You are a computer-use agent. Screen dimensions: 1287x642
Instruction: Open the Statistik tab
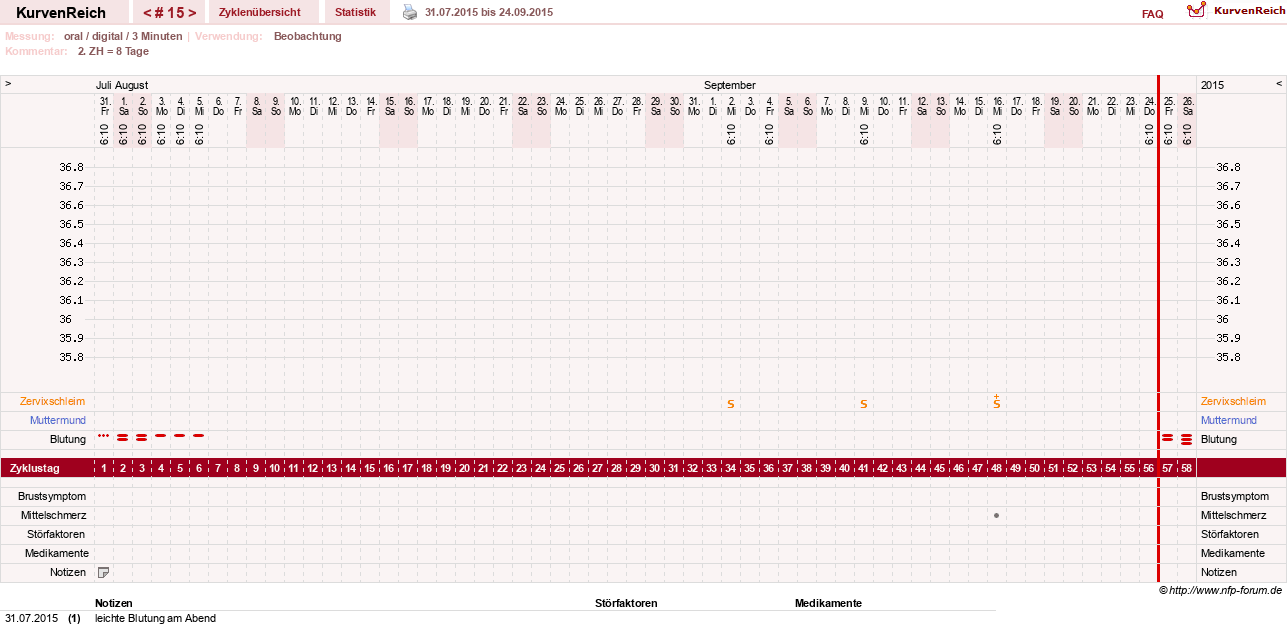[356, 12]
